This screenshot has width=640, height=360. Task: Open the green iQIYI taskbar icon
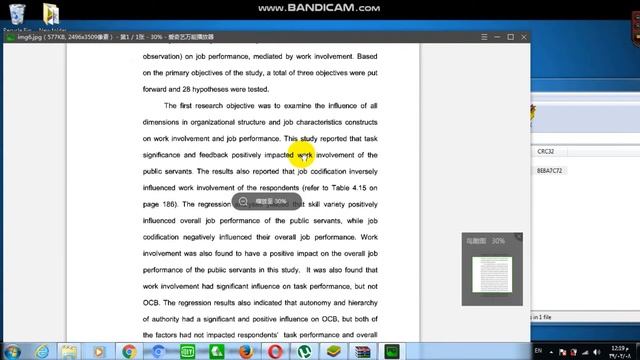[187, 351]
